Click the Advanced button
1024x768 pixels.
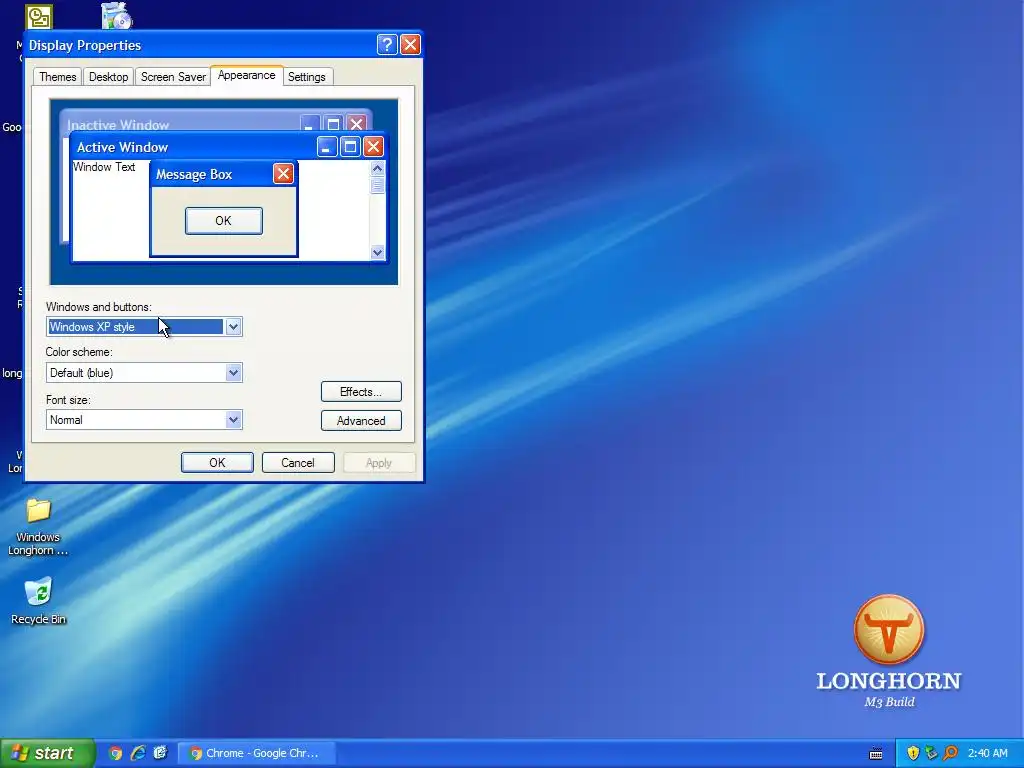[x=361, y=421]
